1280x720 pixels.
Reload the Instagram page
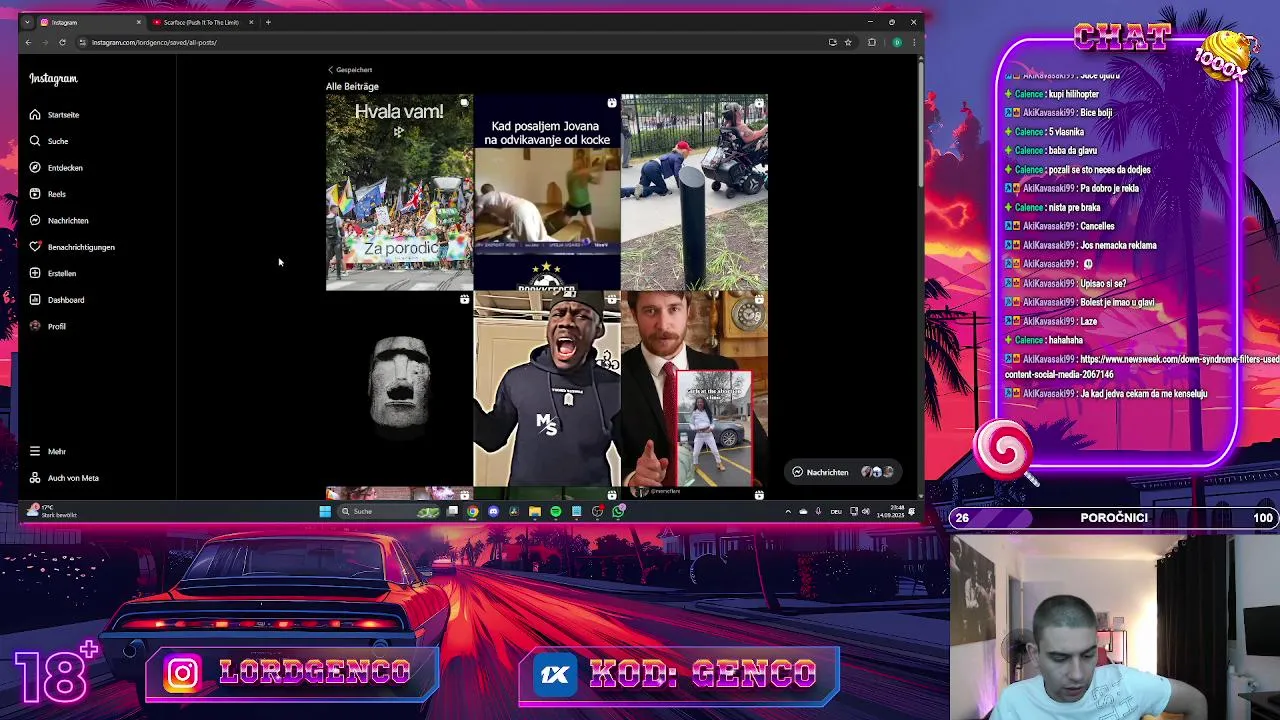point(62,42)
